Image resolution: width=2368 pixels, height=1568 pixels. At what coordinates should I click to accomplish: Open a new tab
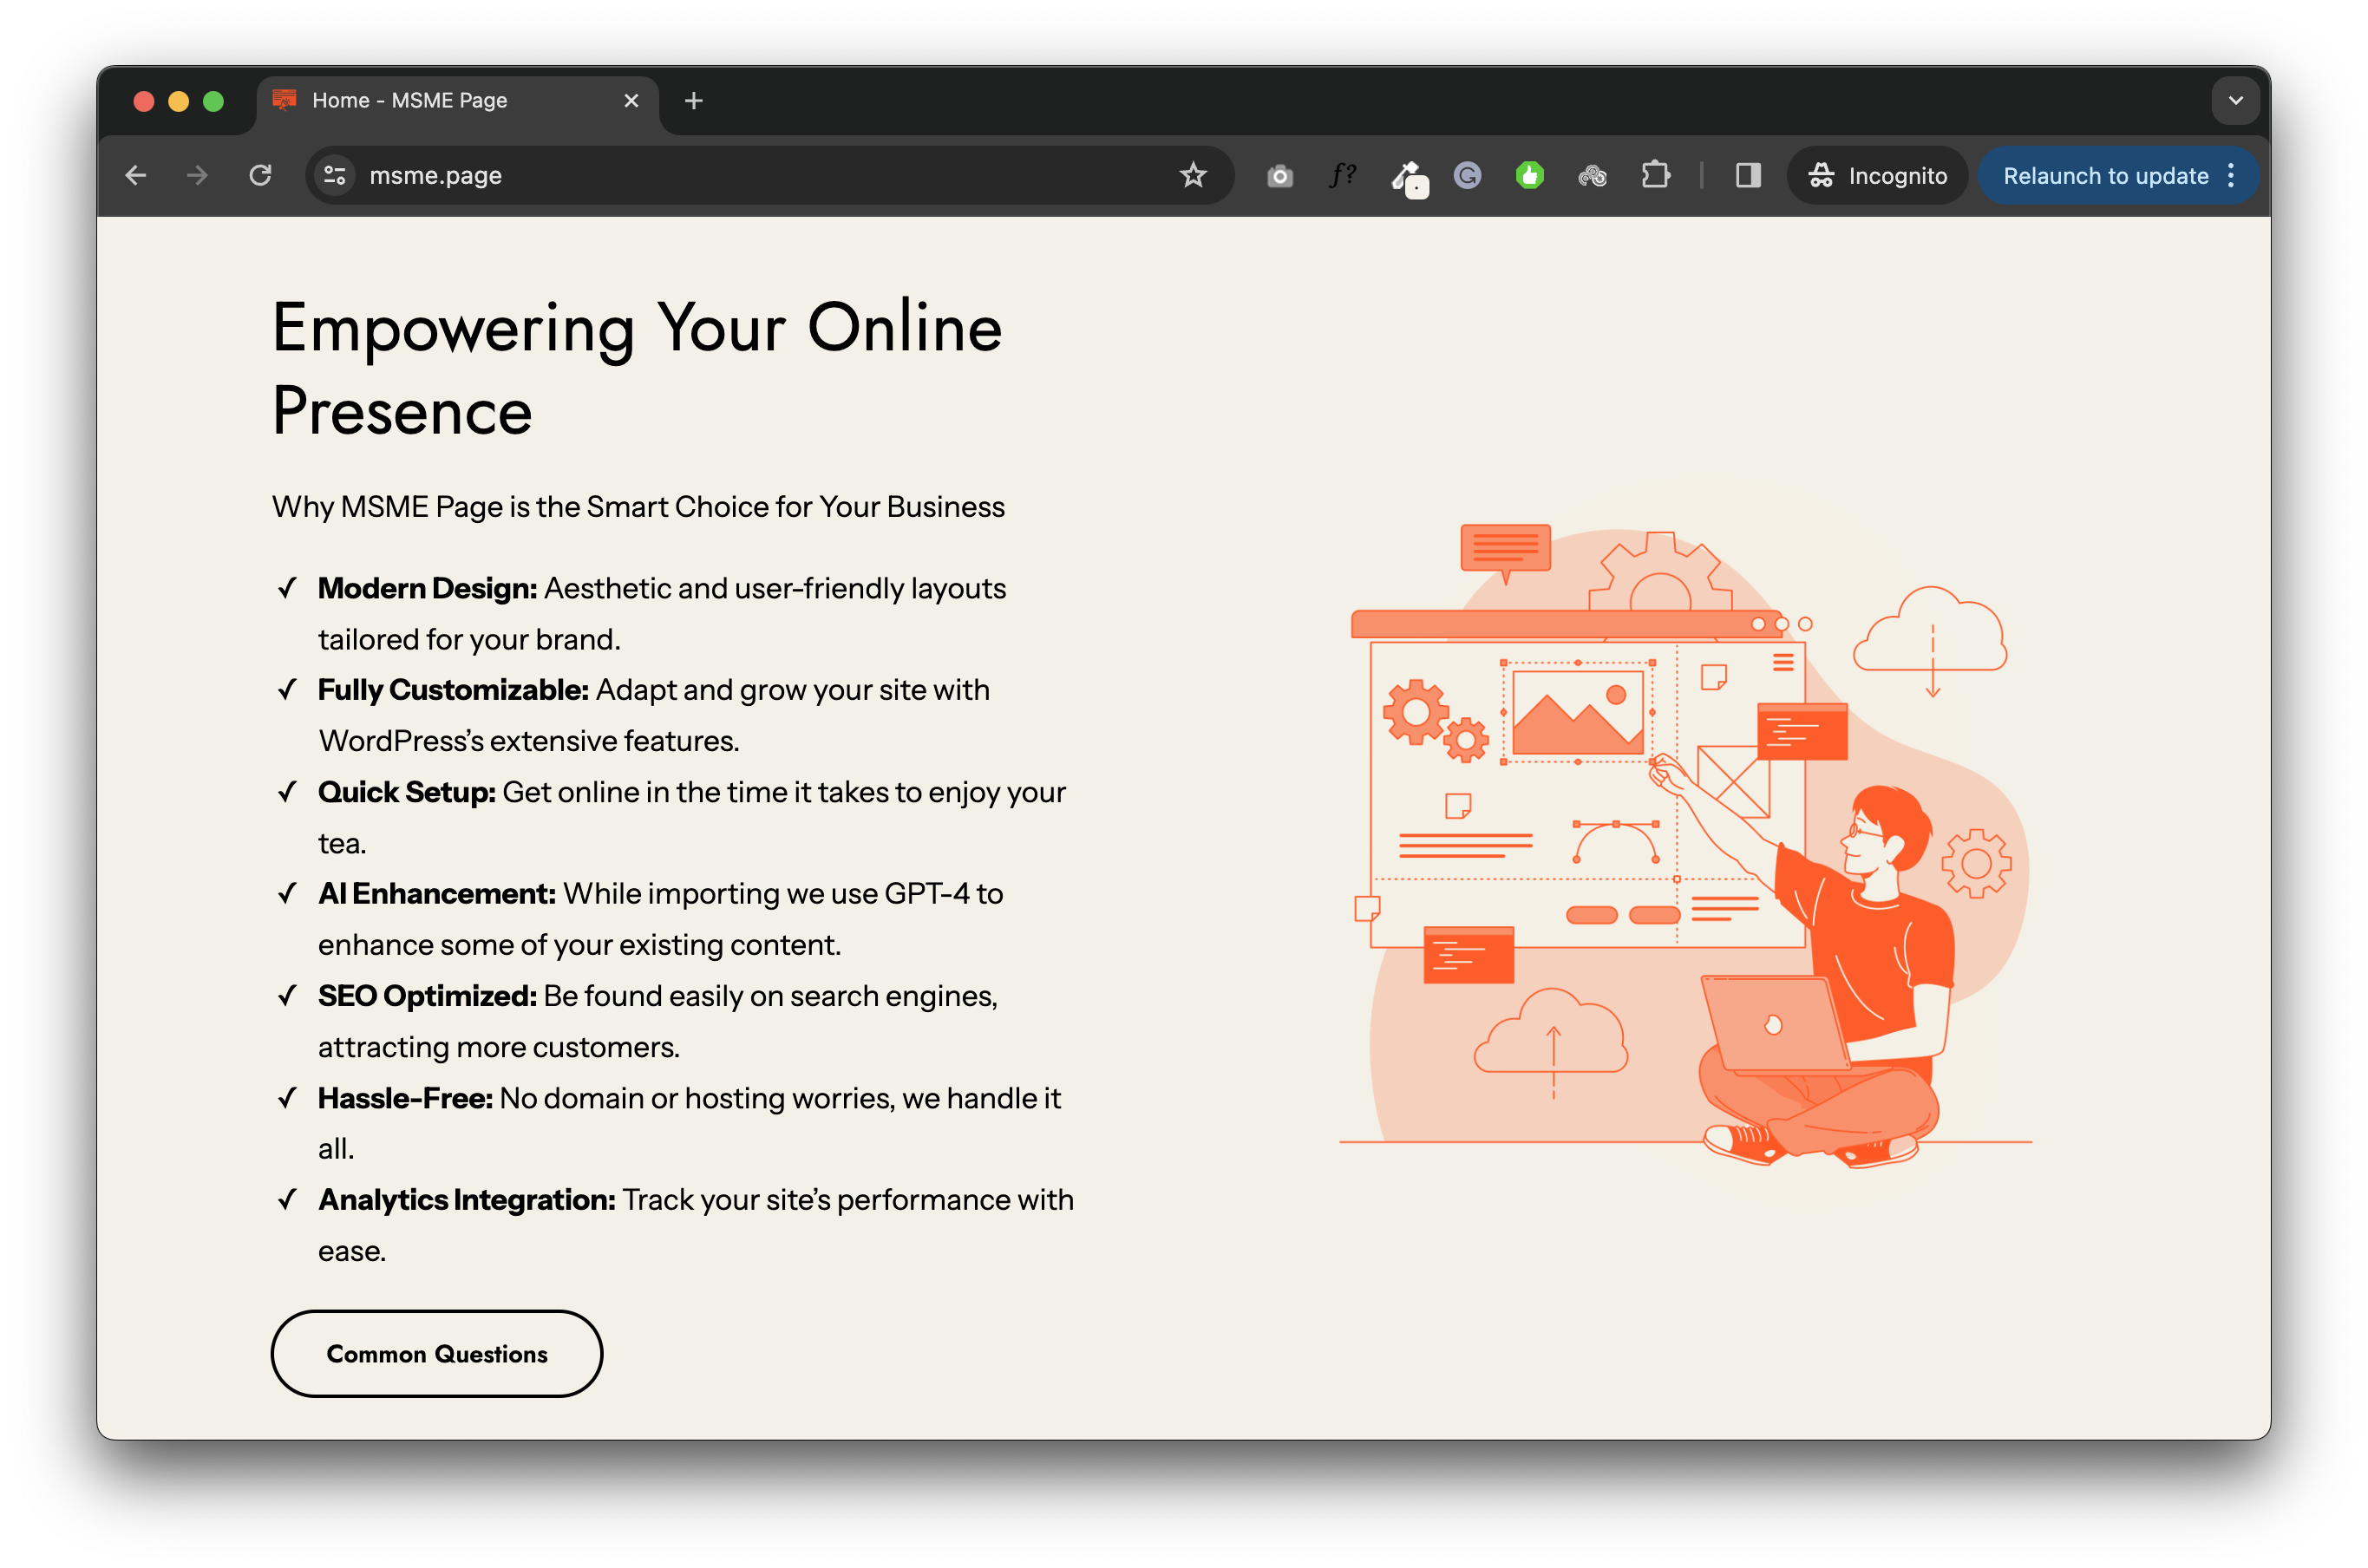pyautogui.click(x=694, y=101)
